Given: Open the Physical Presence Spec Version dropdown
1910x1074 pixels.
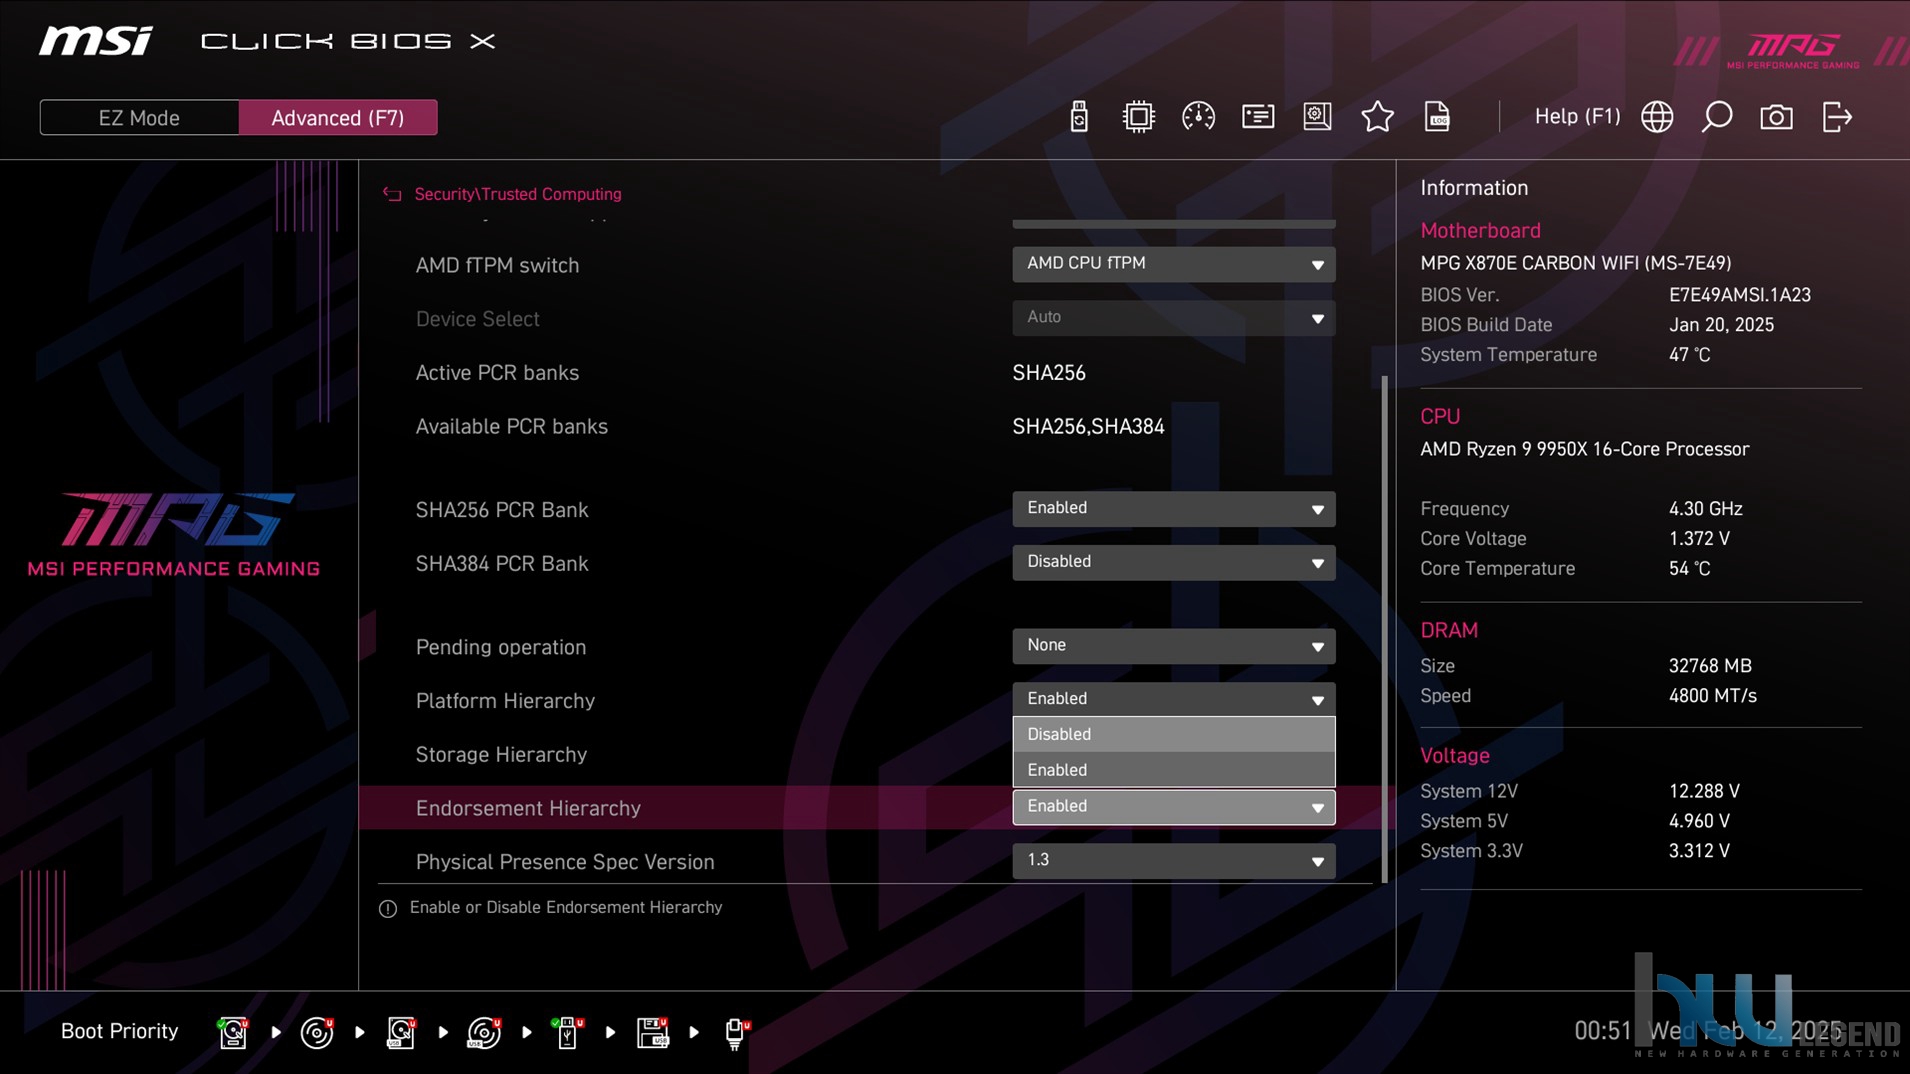Looking at the screenshot, I should tap(1173, 861).
